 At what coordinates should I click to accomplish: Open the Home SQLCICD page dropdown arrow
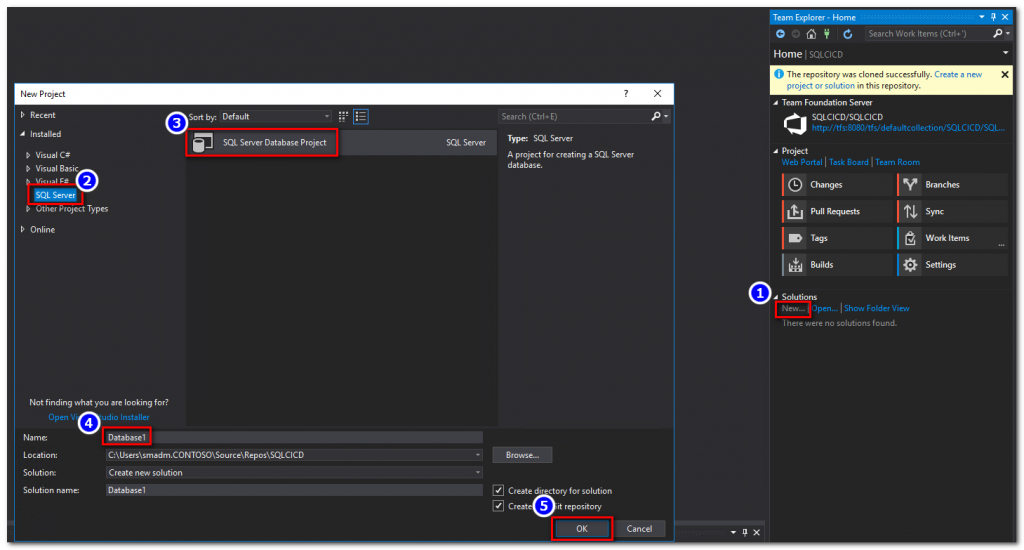coord(1005,54)
